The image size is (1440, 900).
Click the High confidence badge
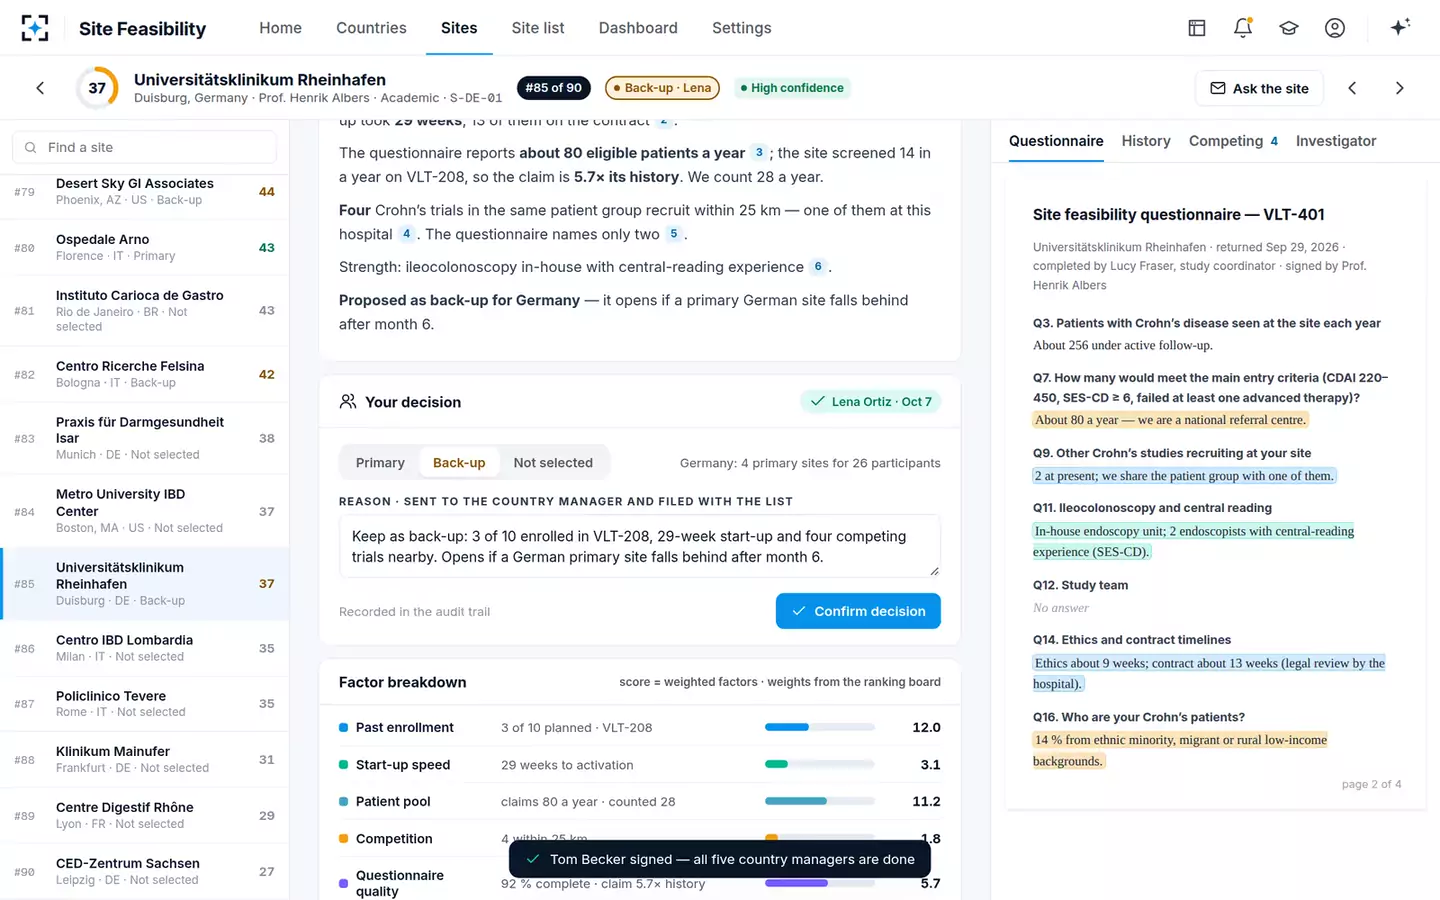792,88
